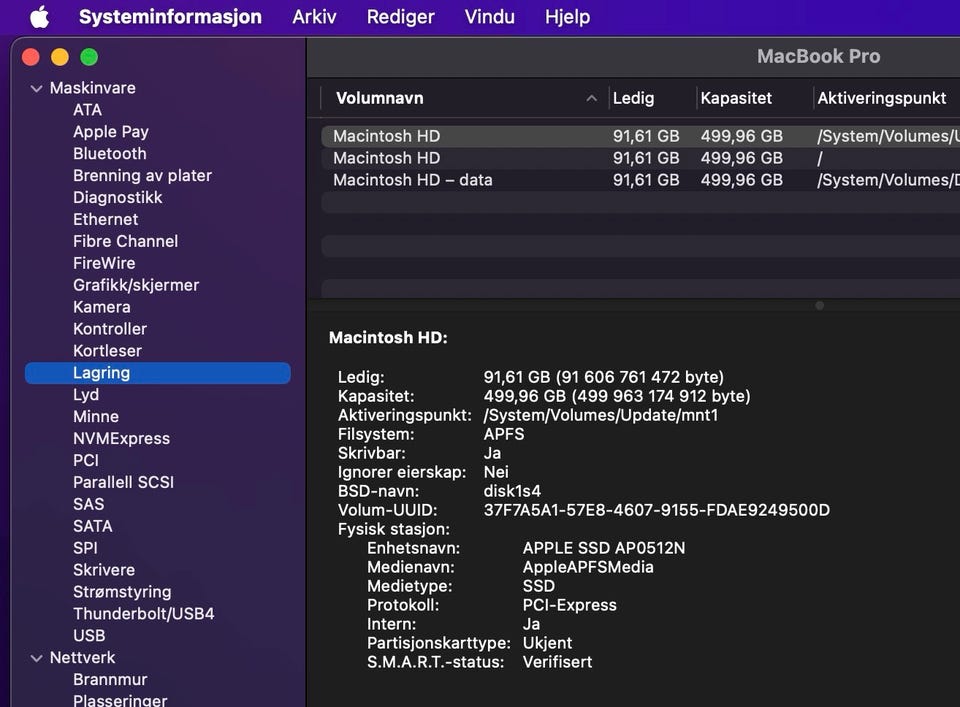960x707 pixels.
Task: Open the Hjelp menu
Action: pos(567,17)
